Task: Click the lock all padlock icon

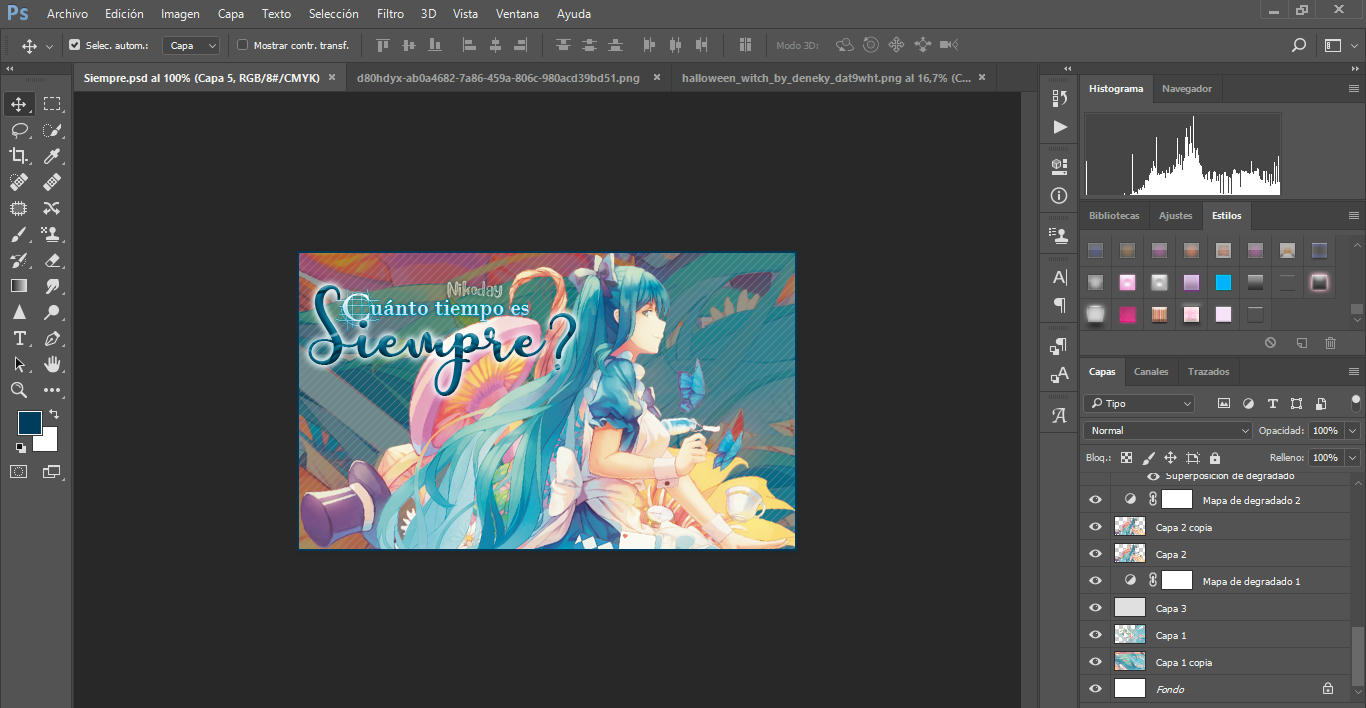Action: pyautogui.click(x=1214, y=457)
